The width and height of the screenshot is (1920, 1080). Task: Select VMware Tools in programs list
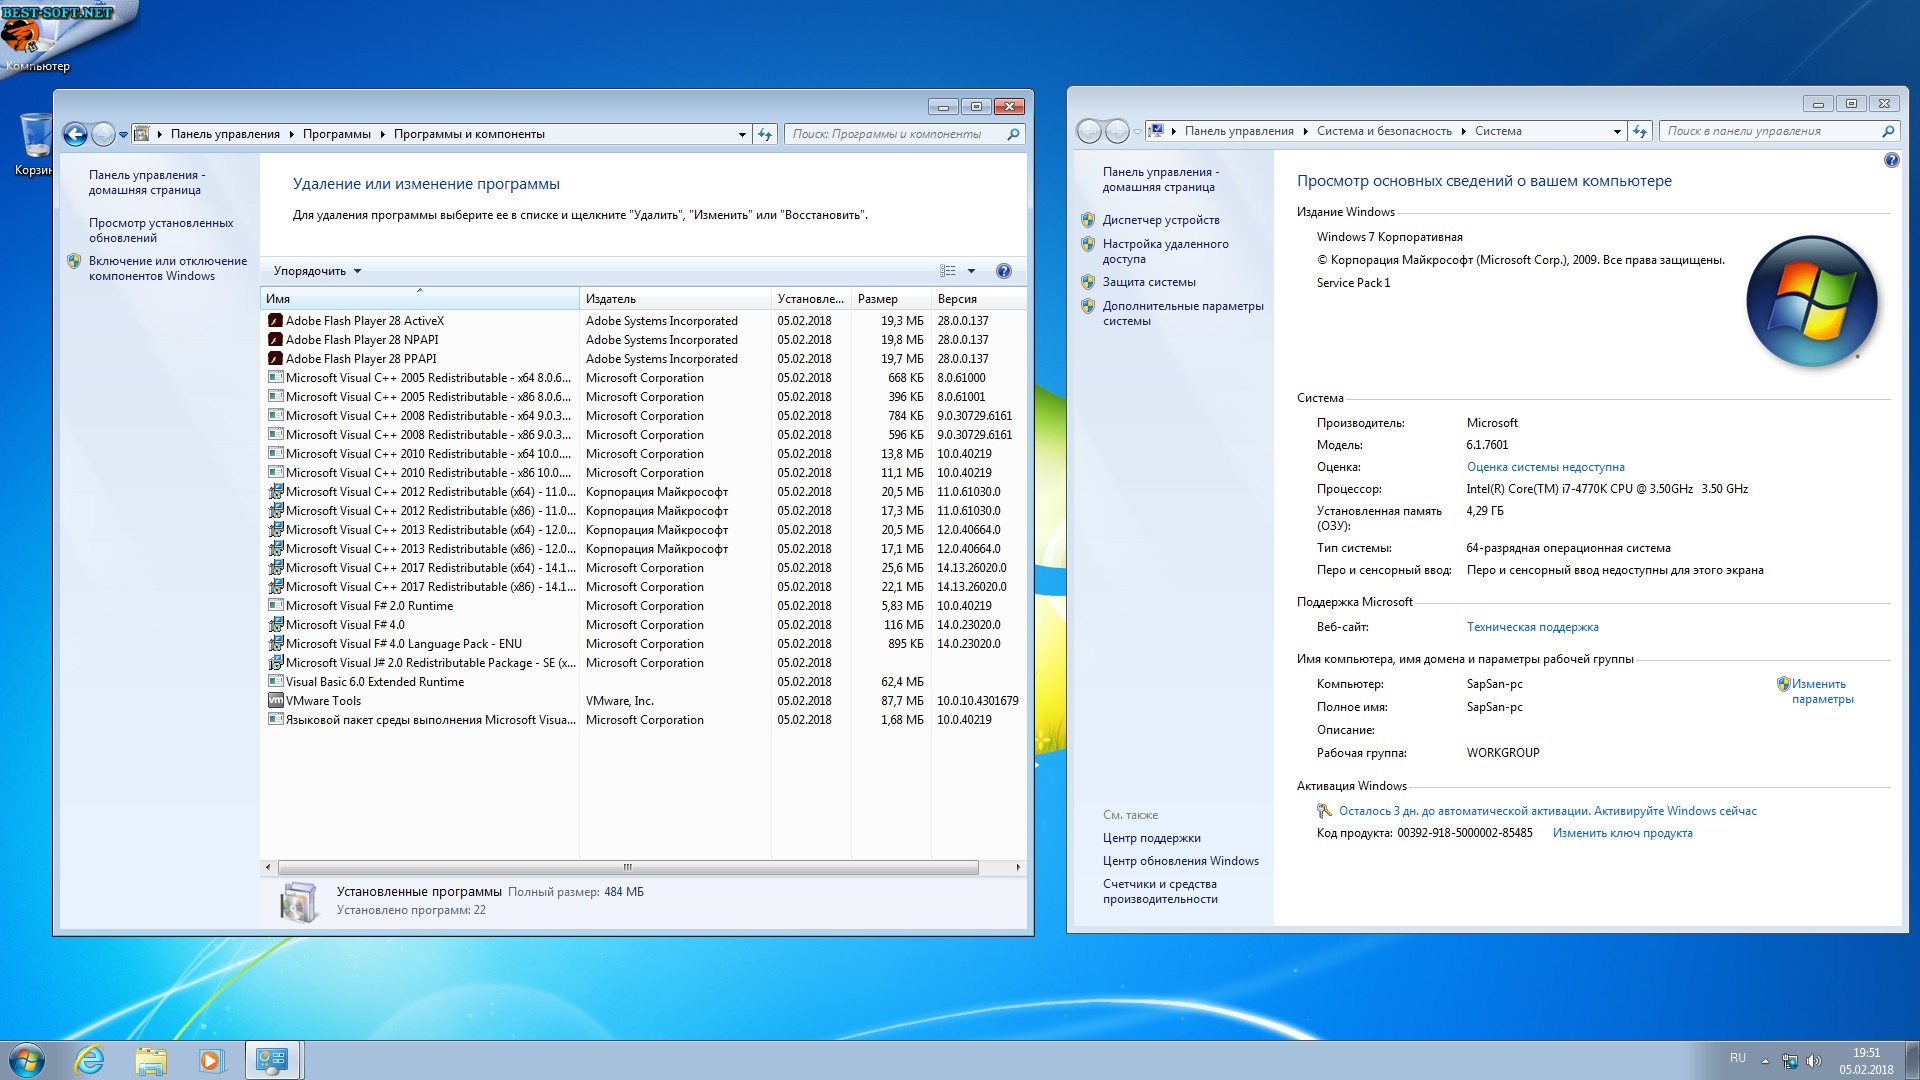point(323,701)
